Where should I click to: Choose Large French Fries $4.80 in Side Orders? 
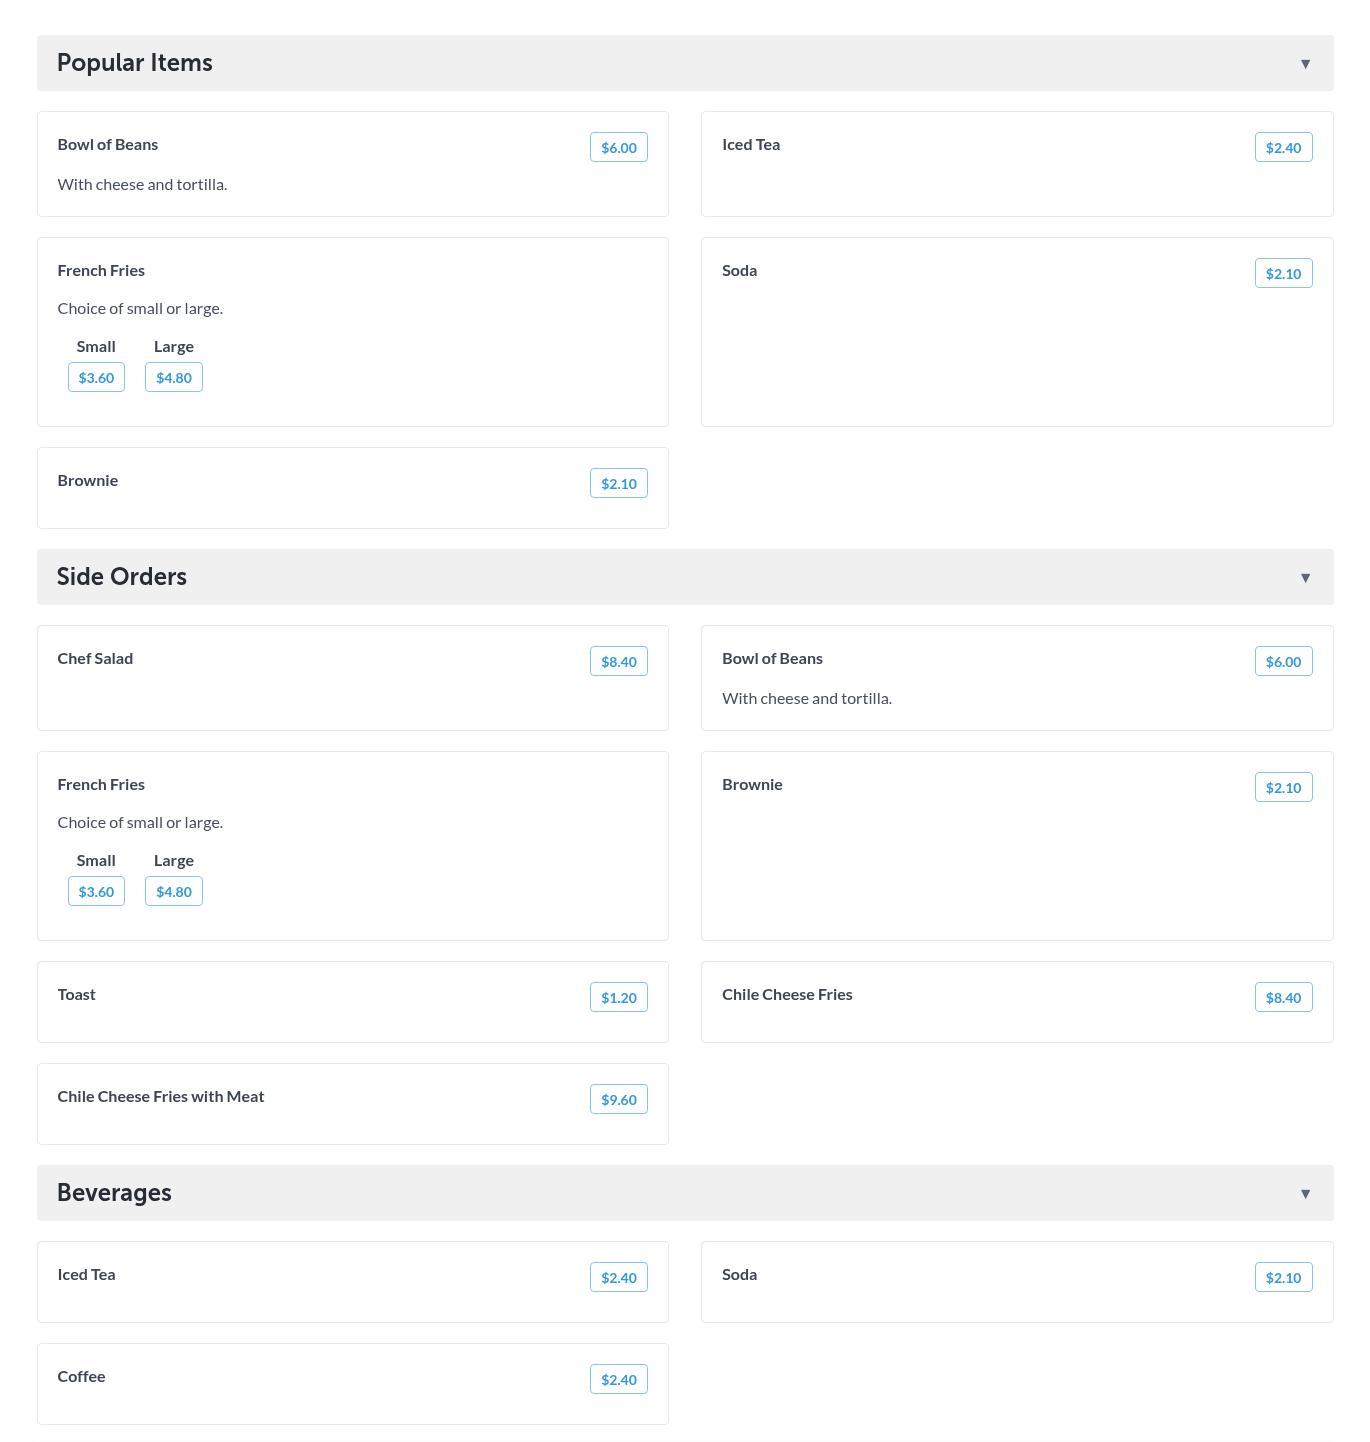pyautogui.click(x=174, y=892)
